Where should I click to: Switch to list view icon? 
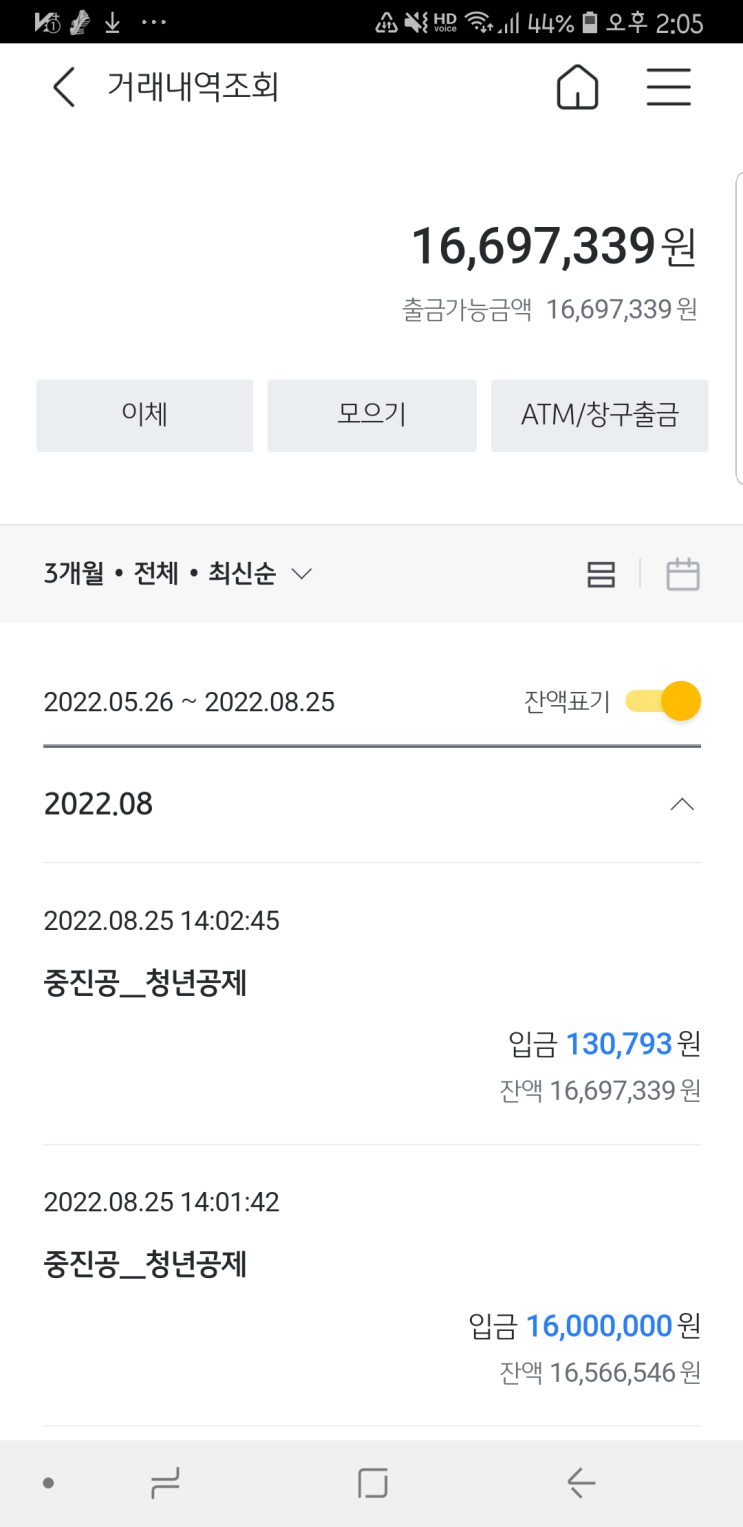pos(601,574)
